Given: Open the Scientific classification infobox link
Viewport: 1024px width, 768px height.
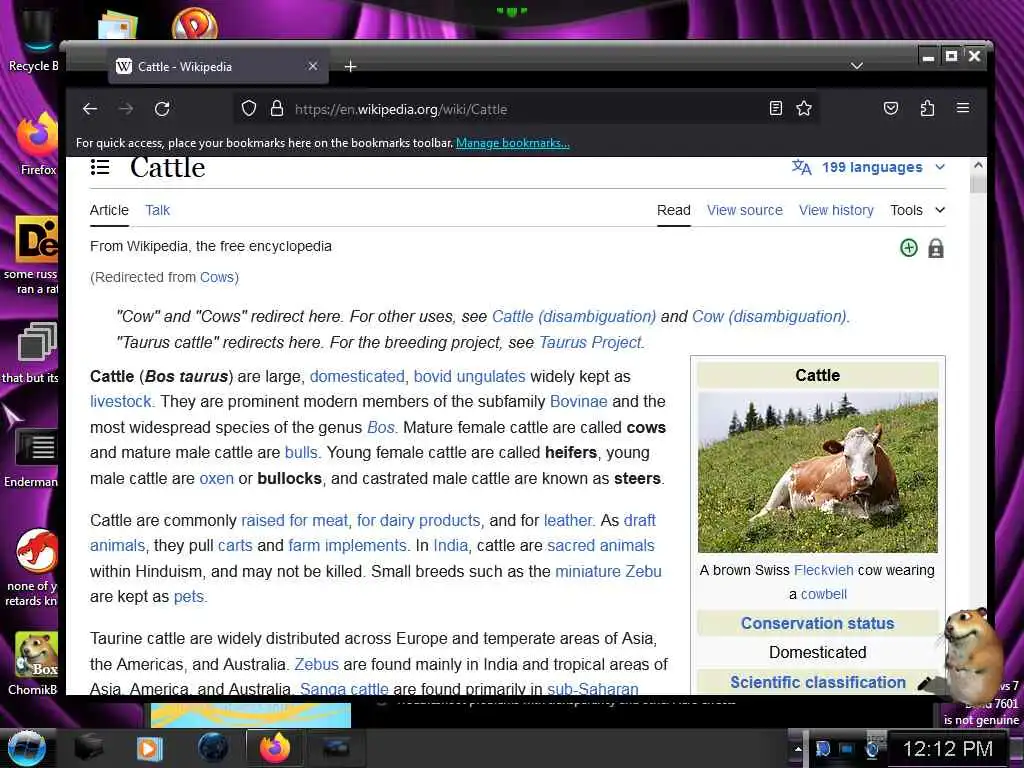Looking at the screenshot, I should pyautogui.click(x=818, y=682).
